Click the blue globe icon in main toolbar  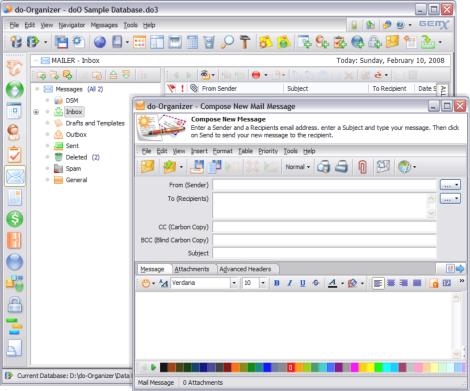[x=100, y=42]
